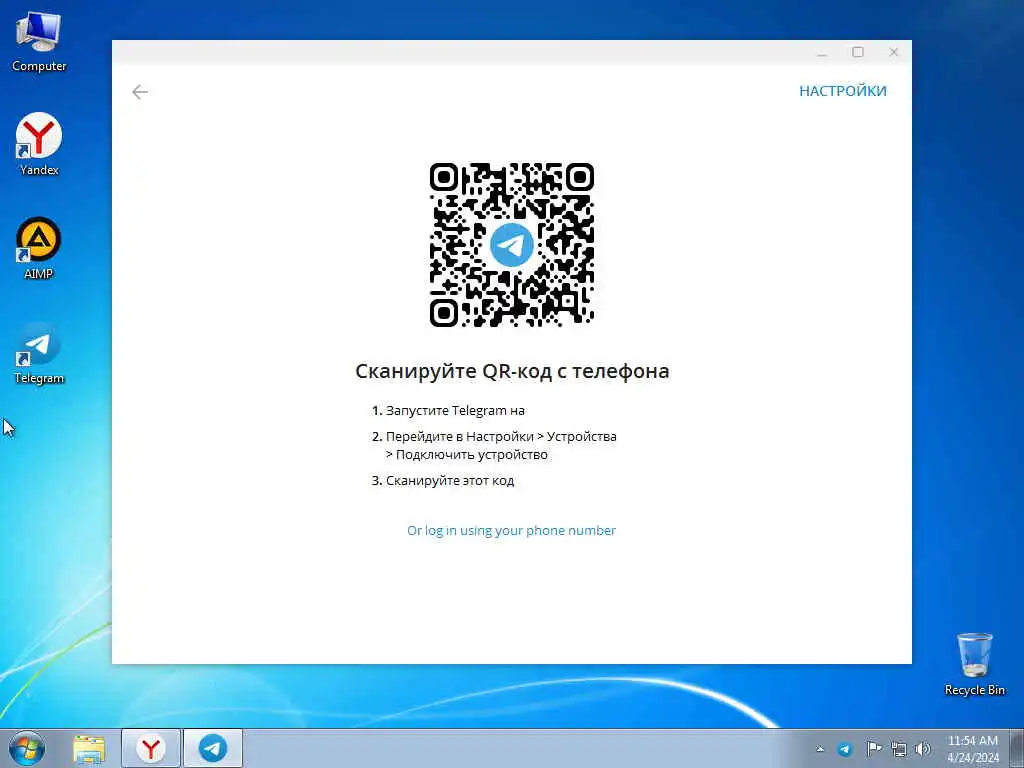Click step 'Перейдите в Настройки > Устройства'

[x=501, y=436]
